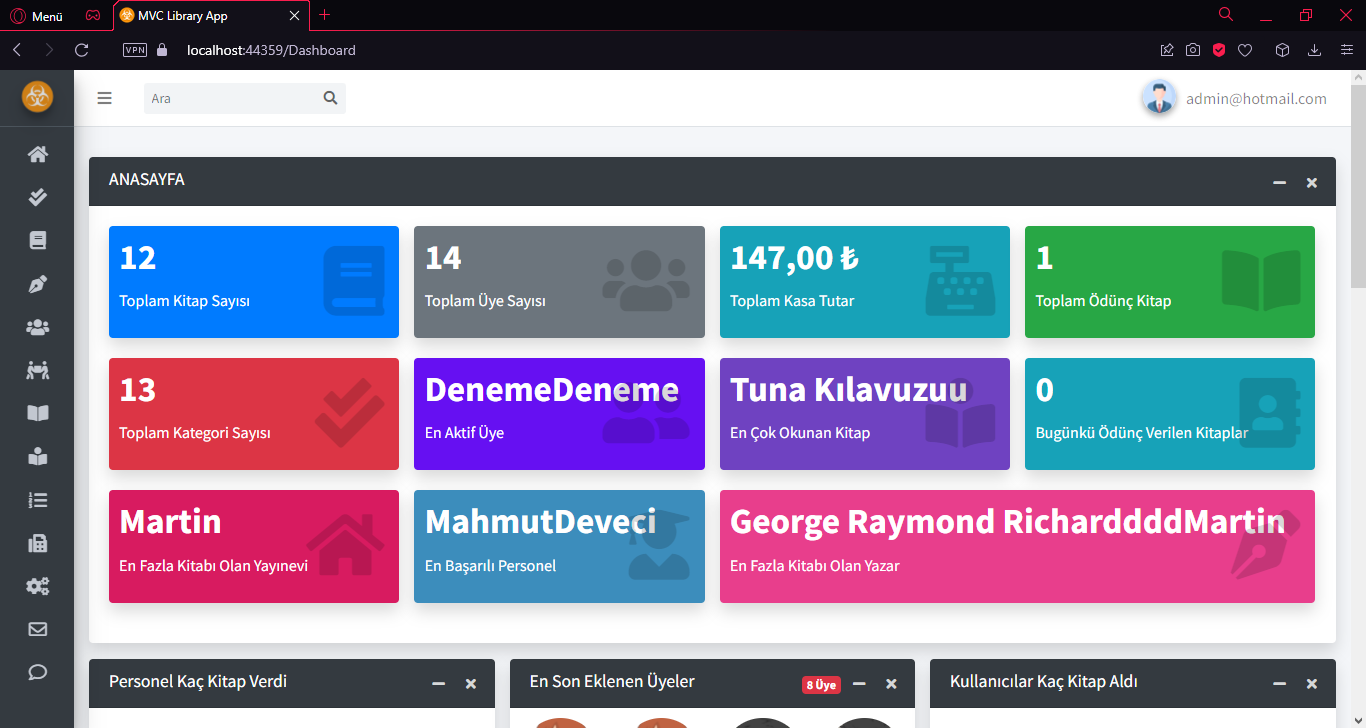The height and width of the screenshot is (728, 1366).
Task: Click the heart bookmark icon
Action: [1245, 50]
